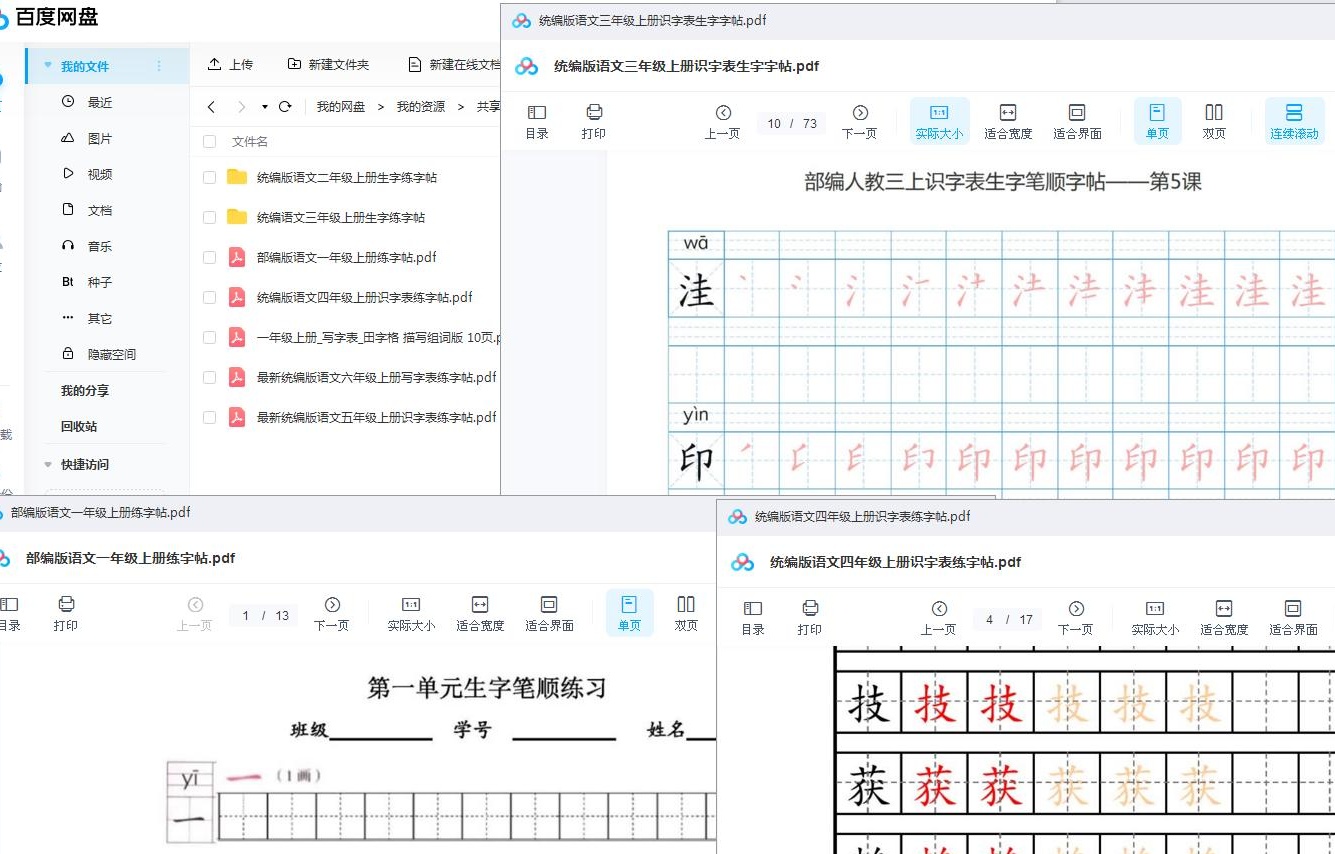Select 实际大小 actual size view
1335x854 pixels.
click(x=939, y=120)
